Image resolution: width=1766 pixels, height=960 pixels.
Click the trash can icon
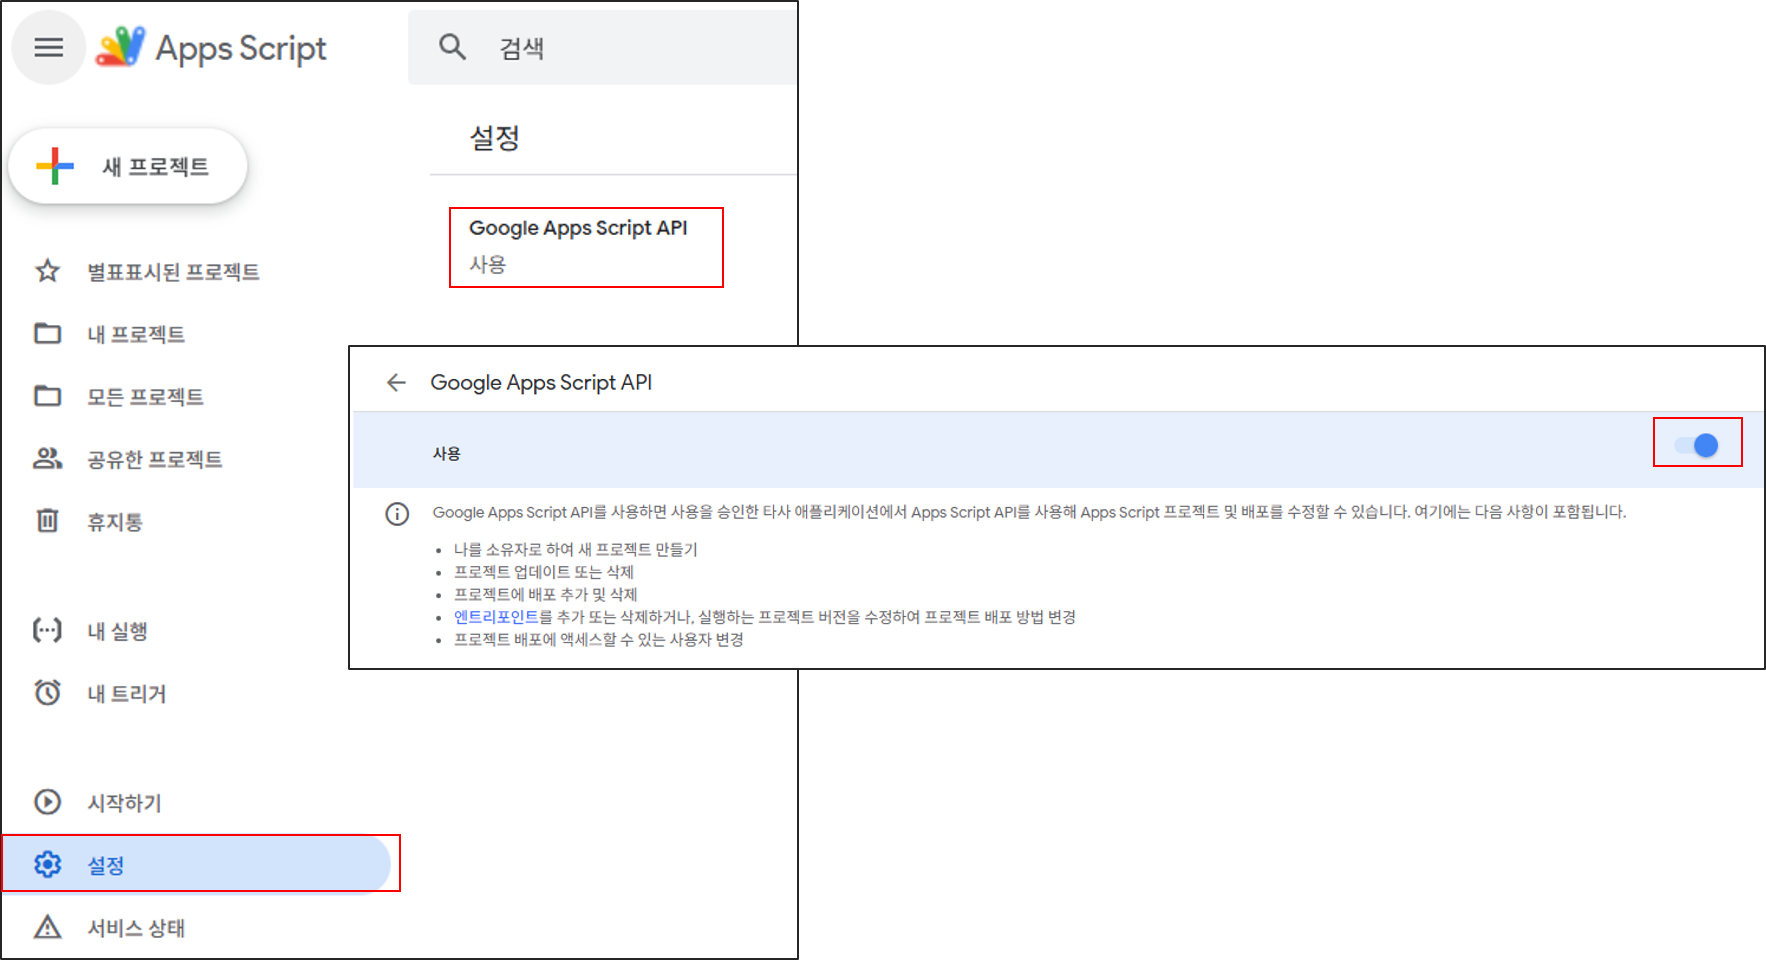click(47, 520)
